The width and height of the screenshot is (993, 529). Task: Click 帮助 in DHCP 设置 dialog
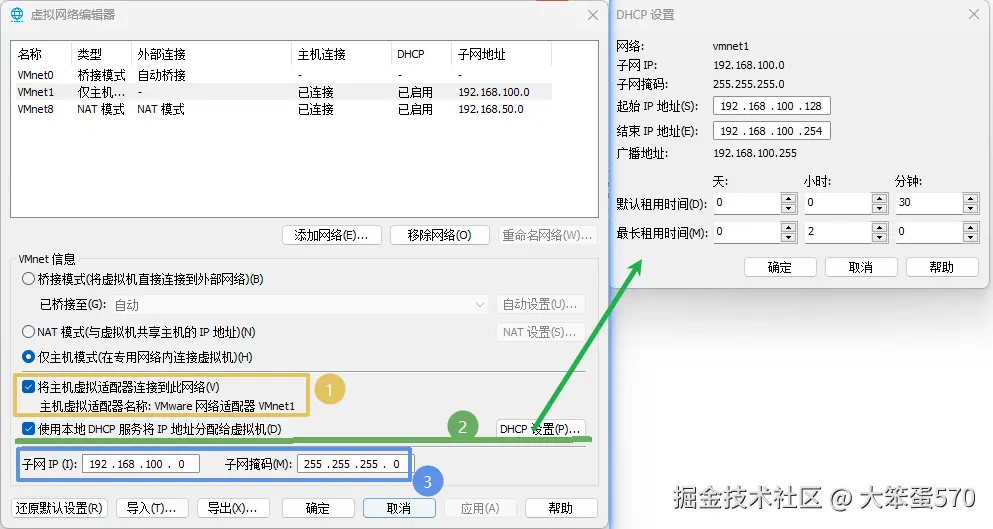942,267
